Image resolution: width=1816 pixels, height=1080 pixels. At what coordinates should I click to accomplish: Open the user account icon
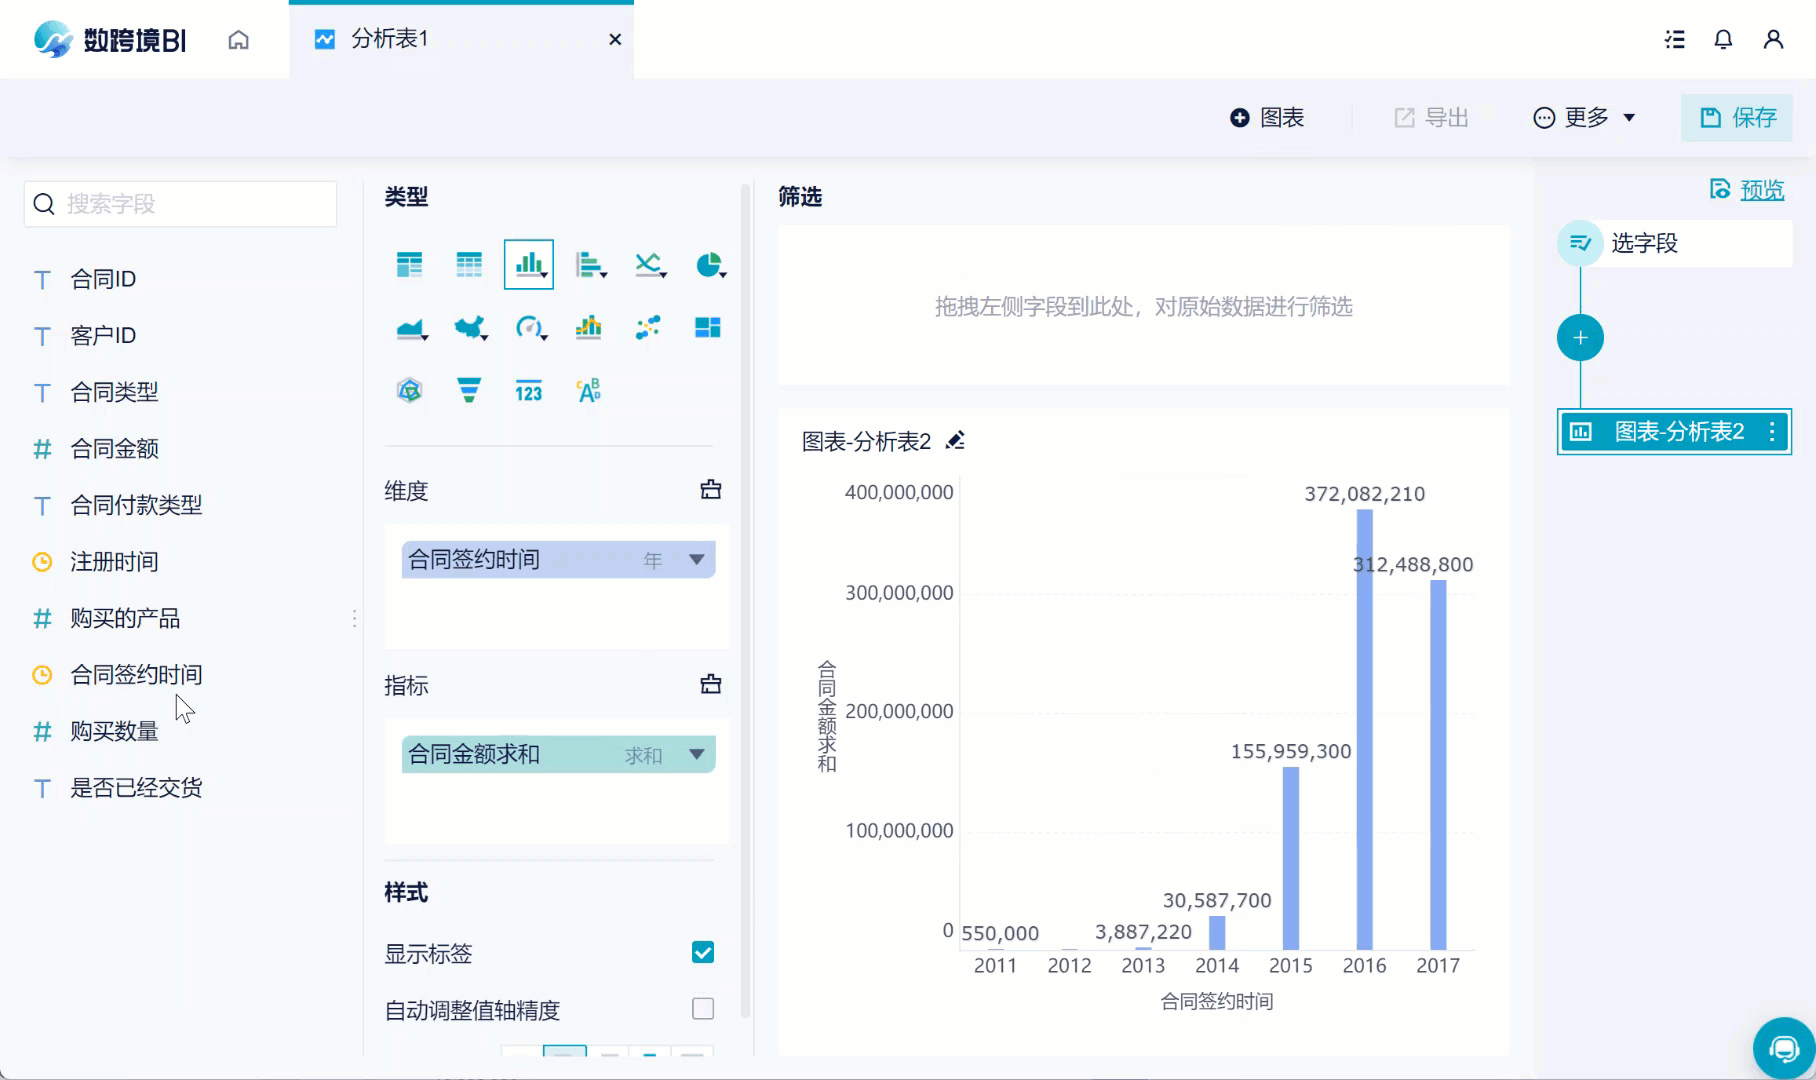(x=1773, y=40)
